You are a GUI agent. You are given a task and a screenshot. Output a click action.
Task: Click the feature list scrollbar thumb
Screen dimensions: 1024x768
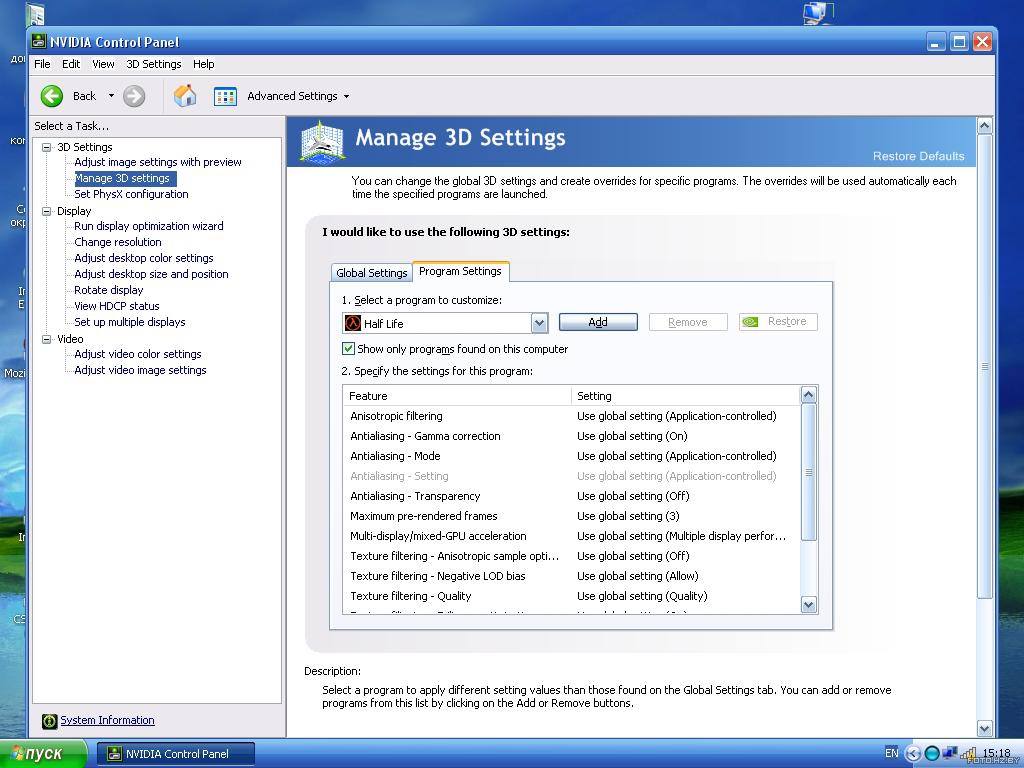click(x=808, y=472)
